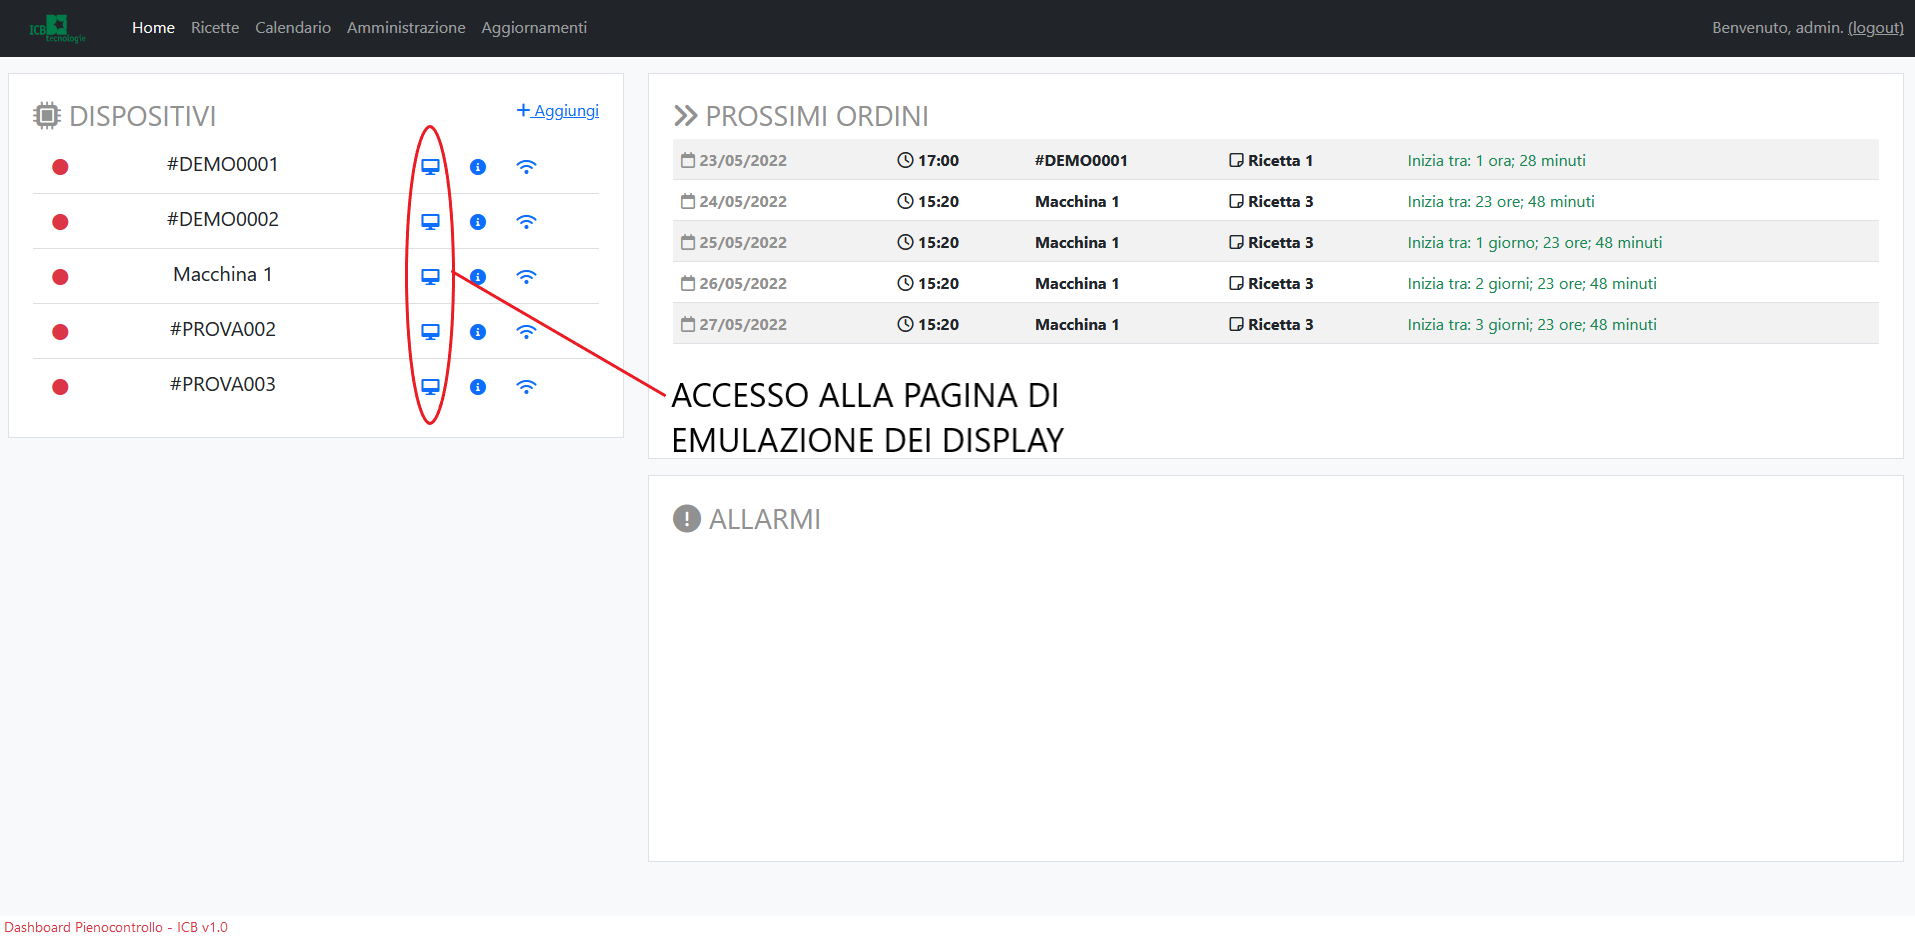Image resolution: width=1915 pixels, height=950 pixels.
Task: Click the wifi icon for Macchina 1
Action: [x=526, y=277]
